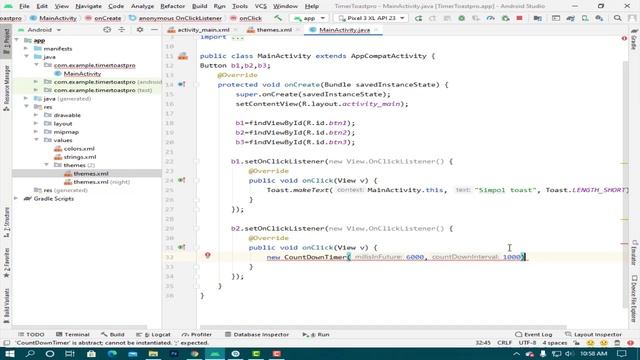
Task: Click the Run app icon in toolbar
Action: (418, 18)
